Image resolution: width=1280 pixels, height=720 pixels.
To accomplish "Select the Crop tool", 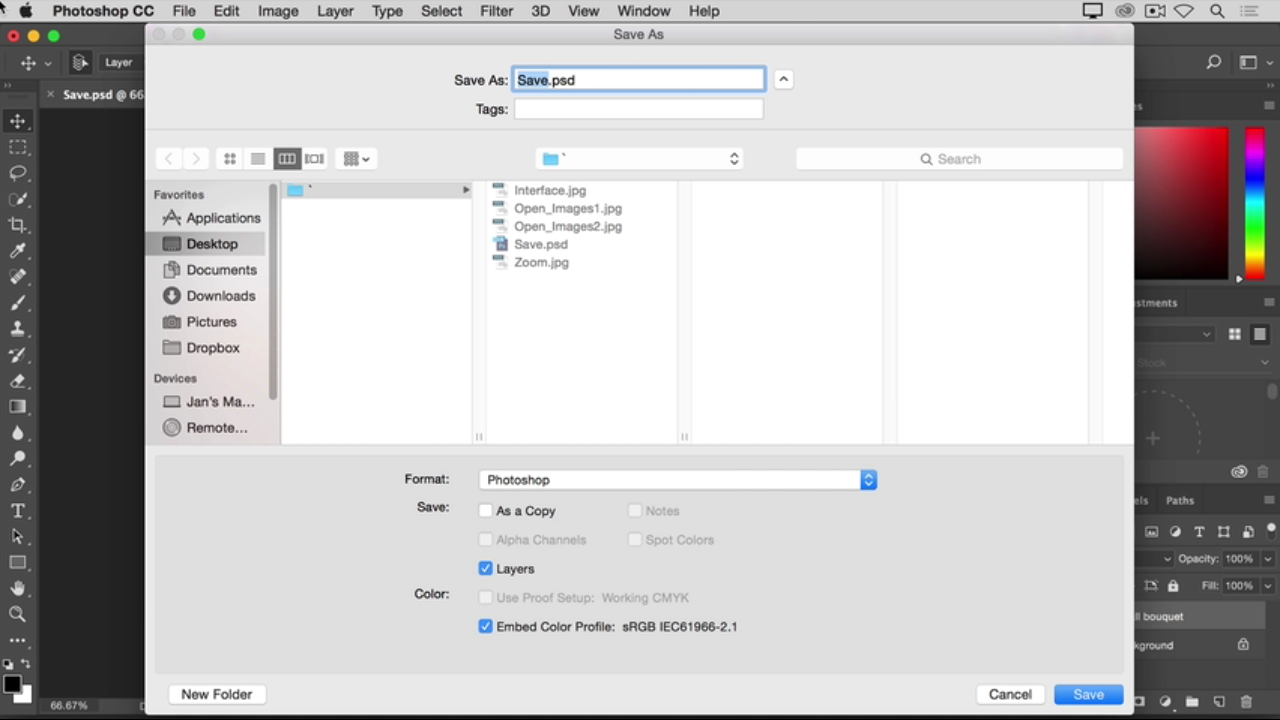I will pyautogui.click(x=18, y=225).
